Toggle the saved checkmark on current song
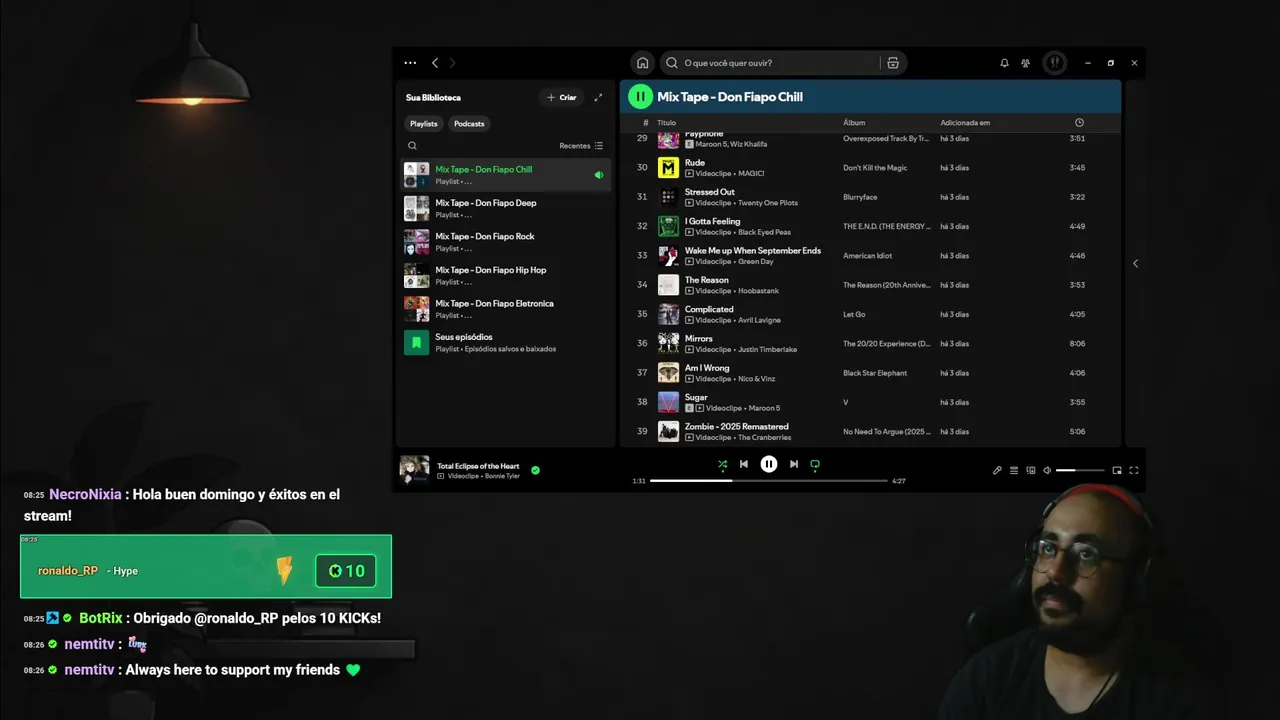 pyautogui.click(x=535, y=470)
